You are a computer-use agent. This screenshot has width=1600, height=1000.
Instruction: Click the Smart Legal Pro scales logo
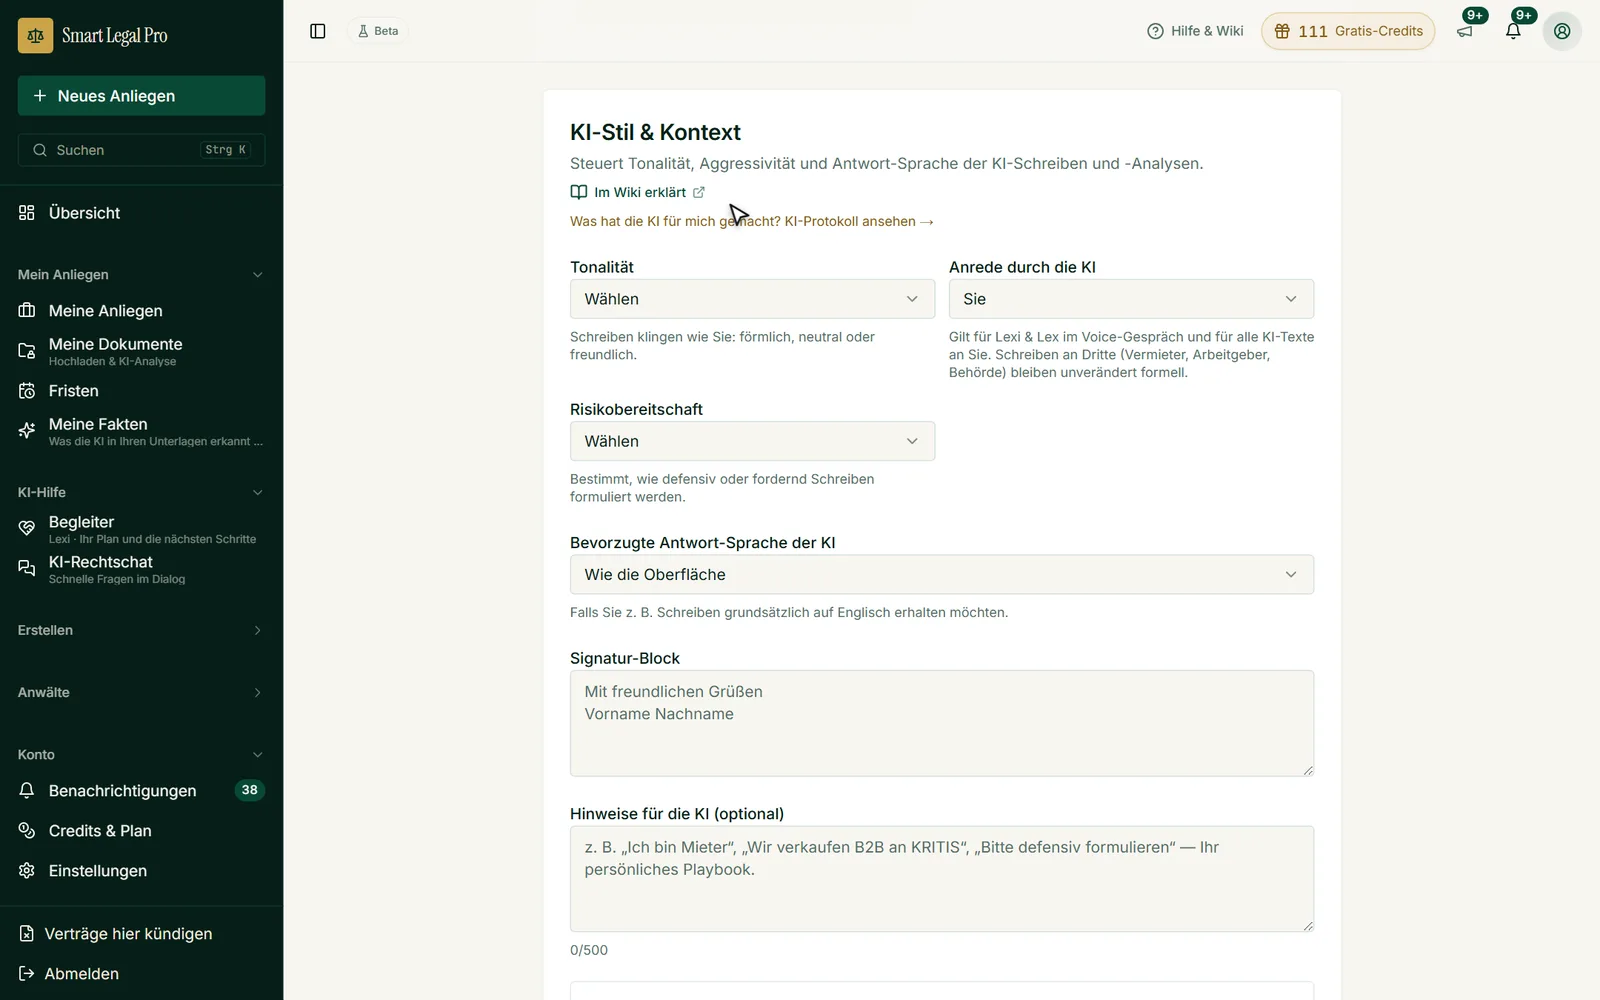pos(35,35)
